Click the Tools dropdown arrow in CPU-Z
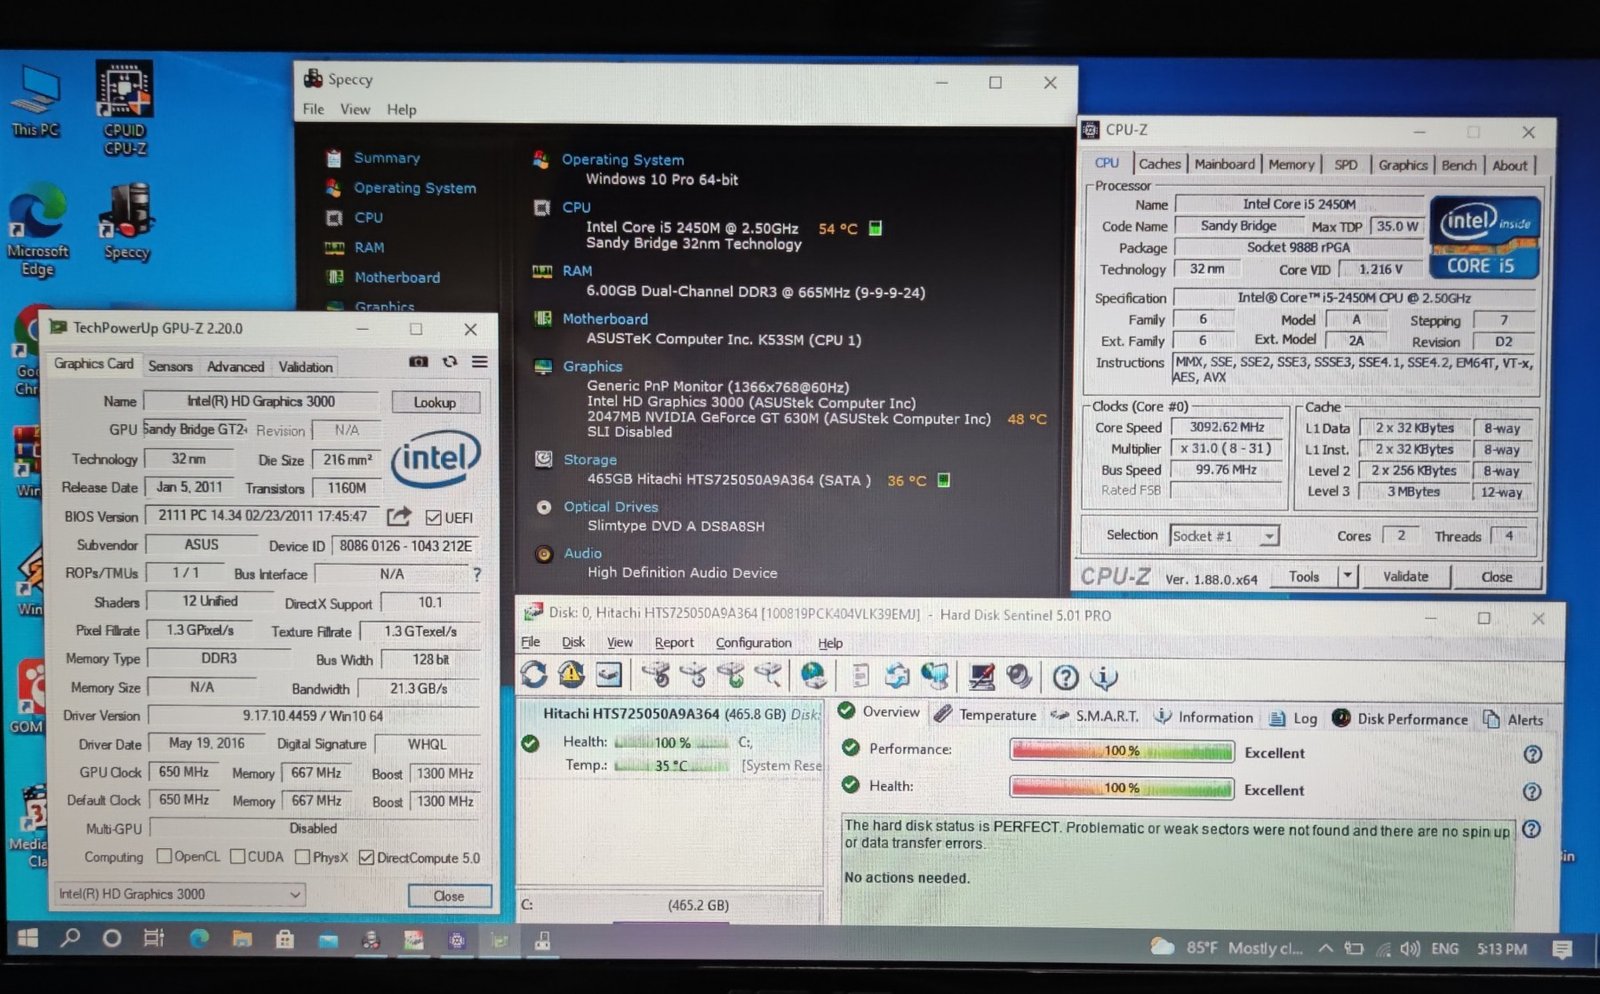 point(1347,576)
